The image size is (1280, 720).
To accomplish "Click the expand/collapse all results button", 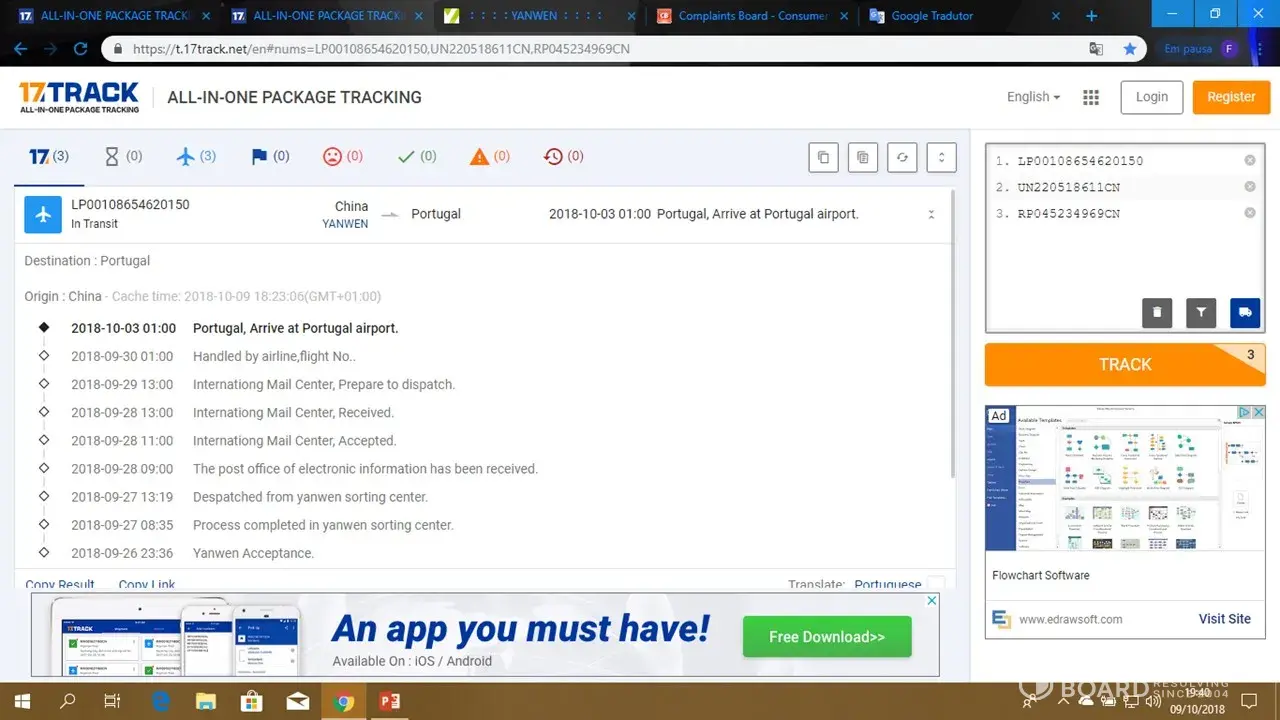I will tap(941, 157).
